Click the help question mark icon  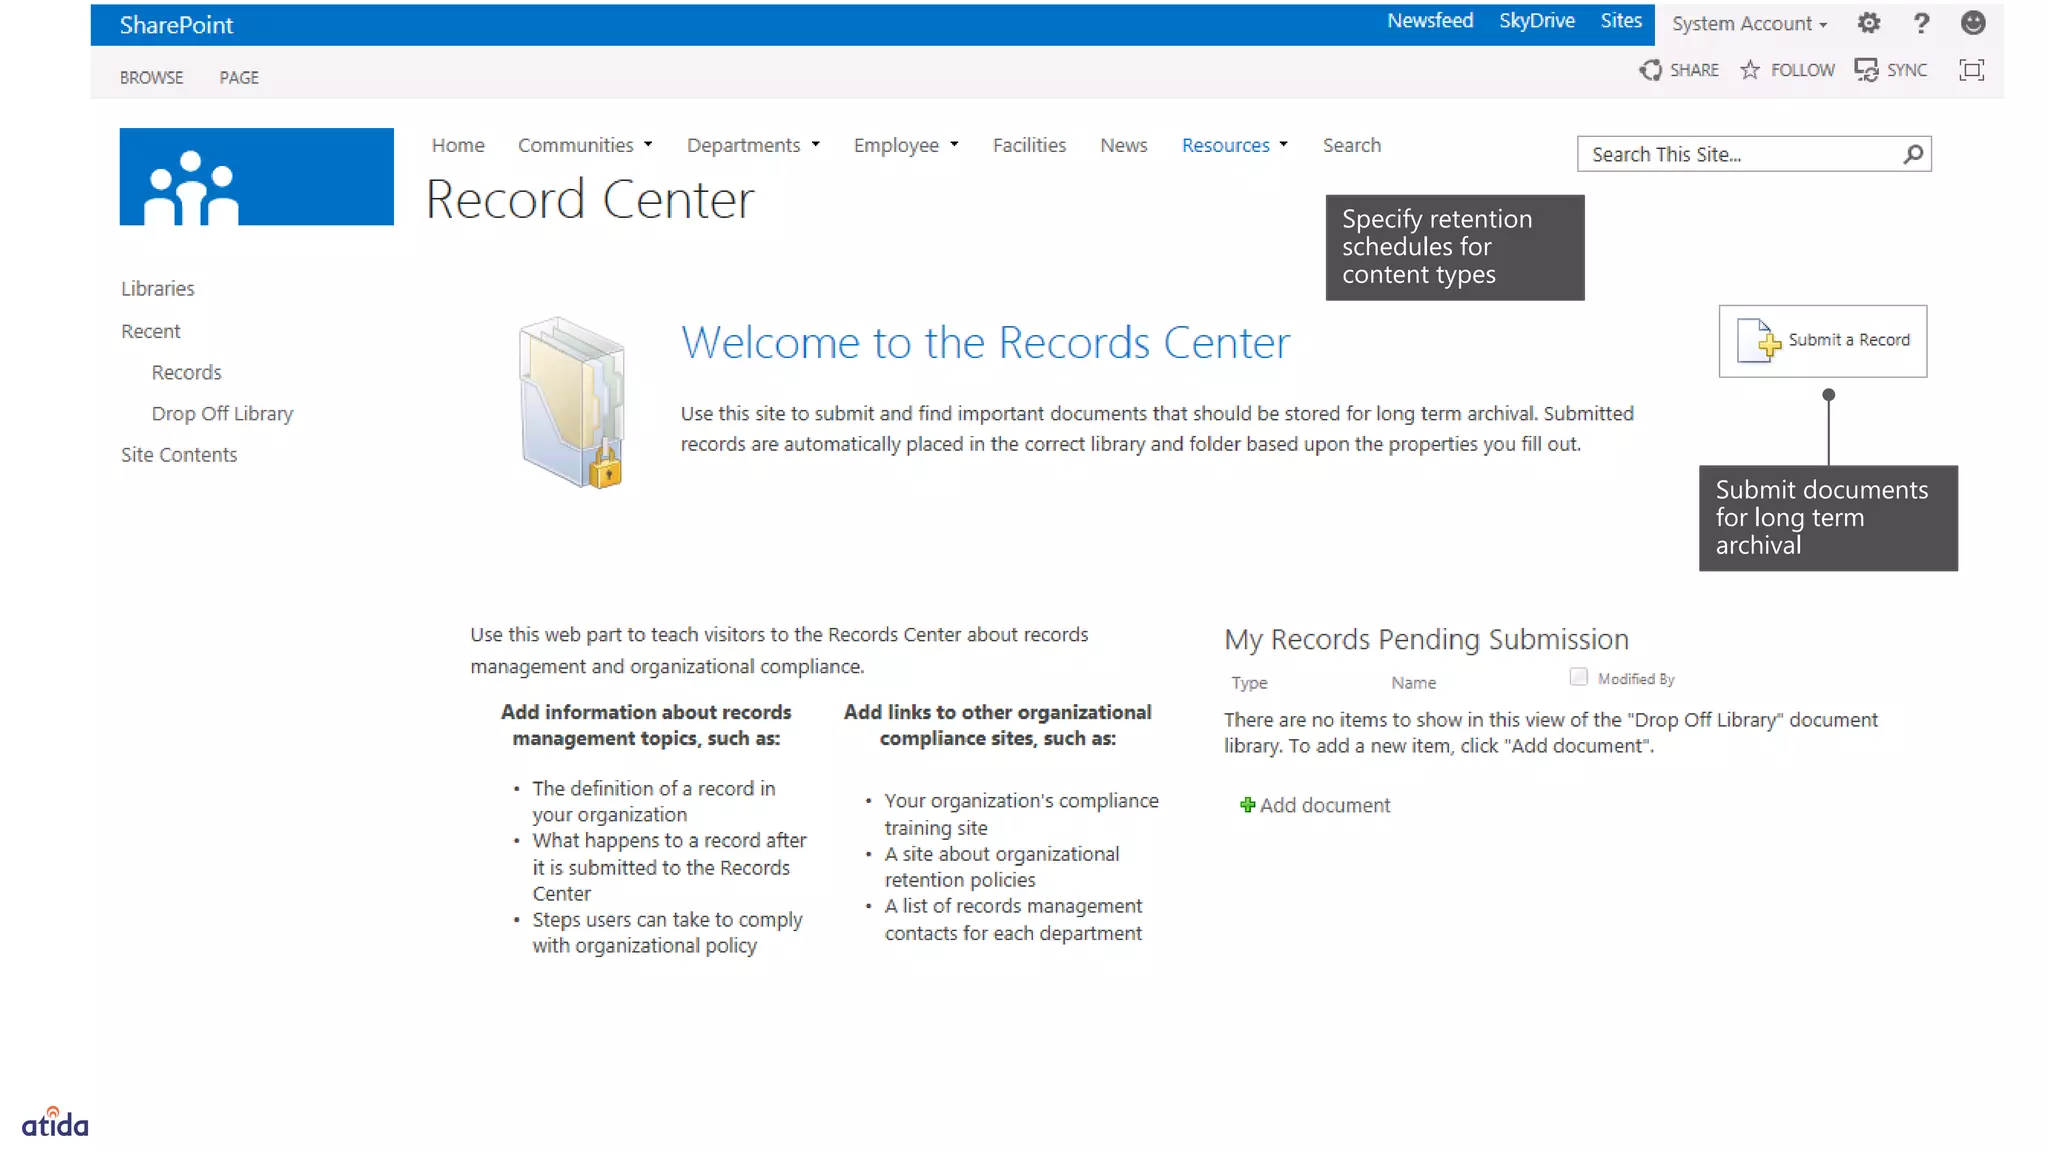1921,23
